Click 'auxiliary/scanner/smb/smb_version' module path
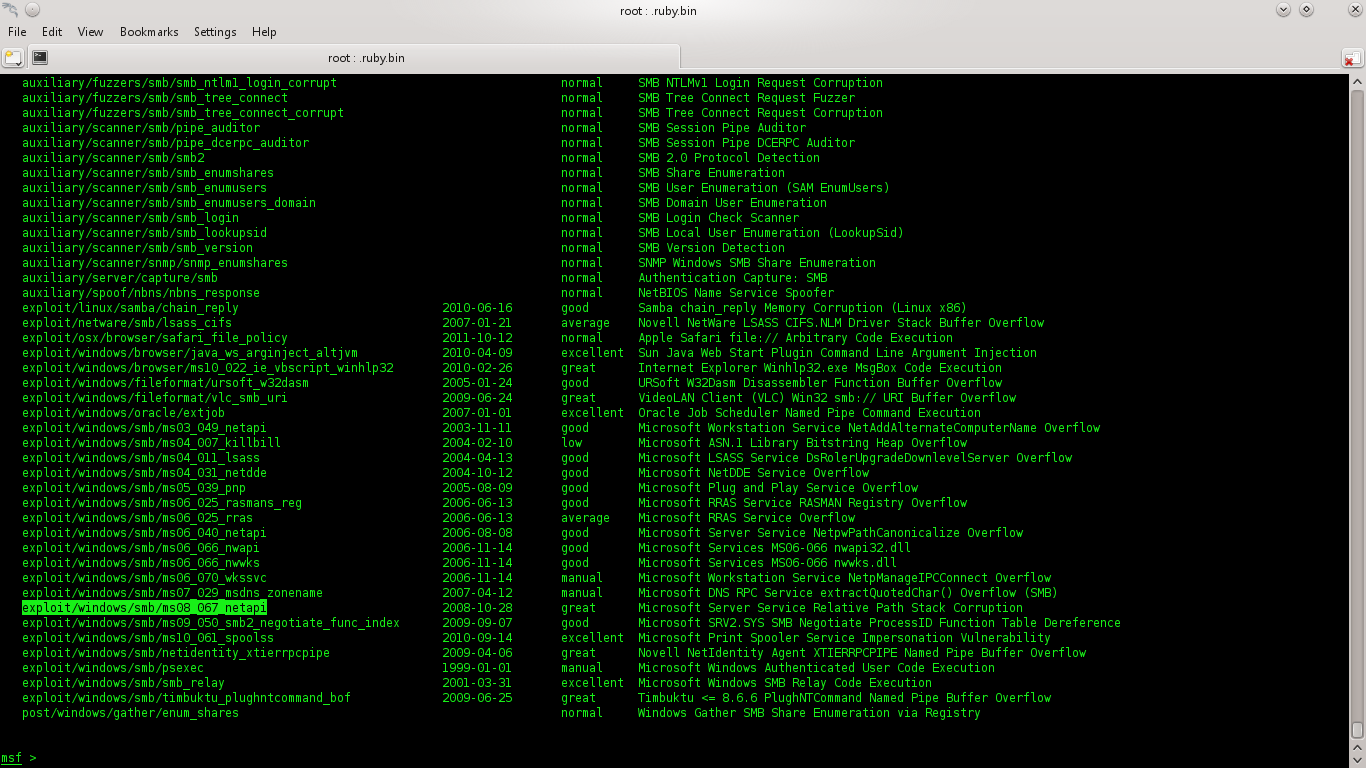The width and height of the screenshot is (1366, 768). 137,248
